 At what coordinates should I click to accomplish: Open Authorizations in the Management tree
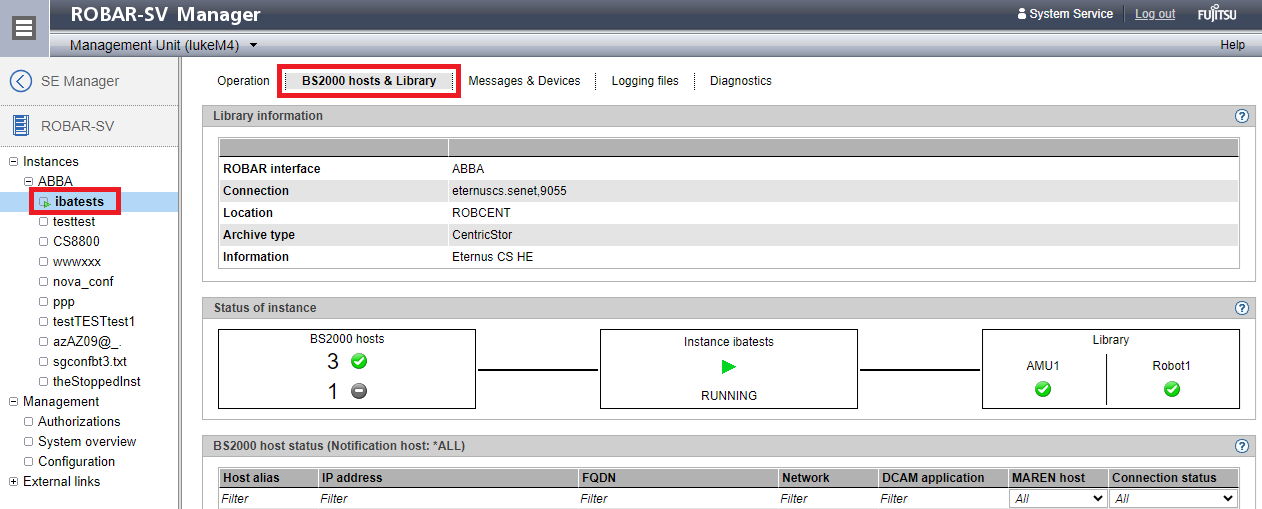coord(79,422)
